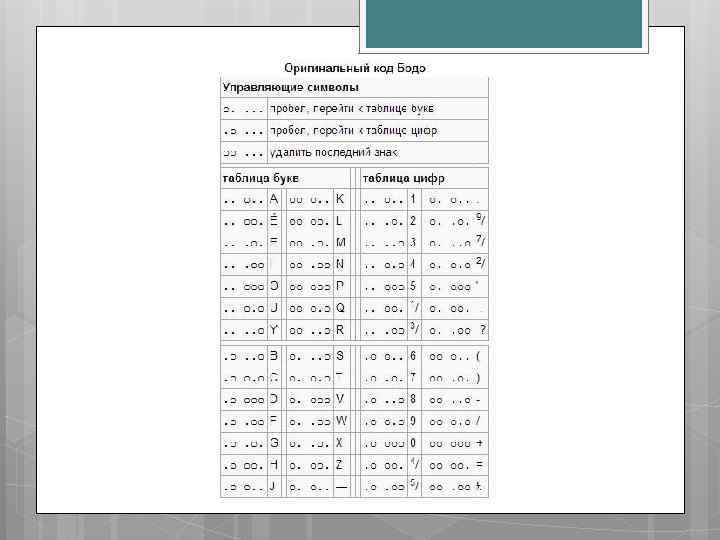The height and width of the screenshot is (540, 720).
Task: Select the letter K cell
Action: pyautogui.click(x=340, y=199)
